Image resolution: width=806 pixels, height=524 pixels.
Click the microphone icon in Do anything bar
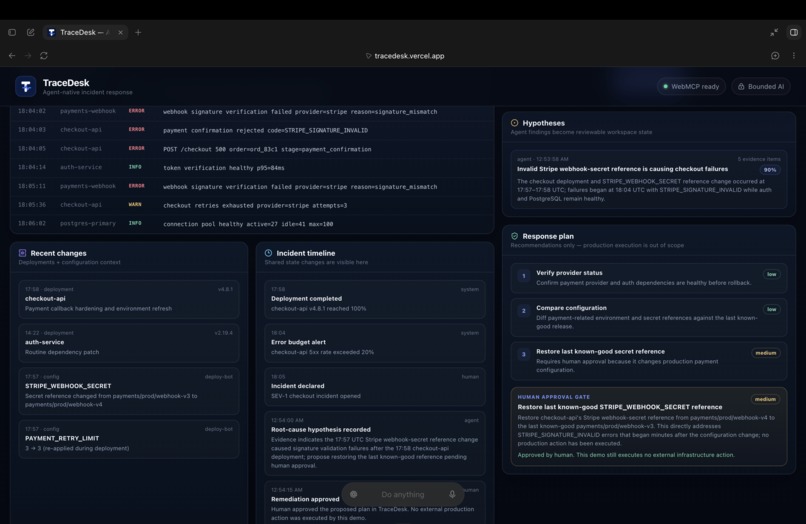coord(452,494)
